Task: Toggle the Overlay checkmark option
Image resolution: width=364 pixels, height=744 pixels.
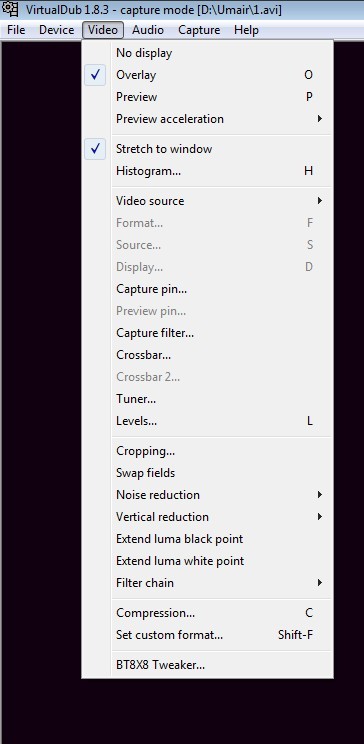Action: click(207, 75)
